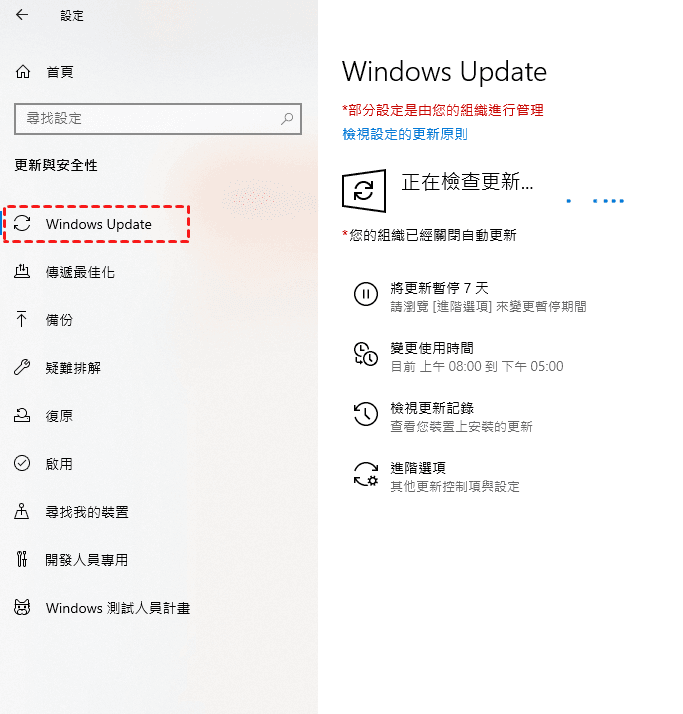Click the back arrow icon
Screen dimensions: 683x714
(x=22, y=15)
